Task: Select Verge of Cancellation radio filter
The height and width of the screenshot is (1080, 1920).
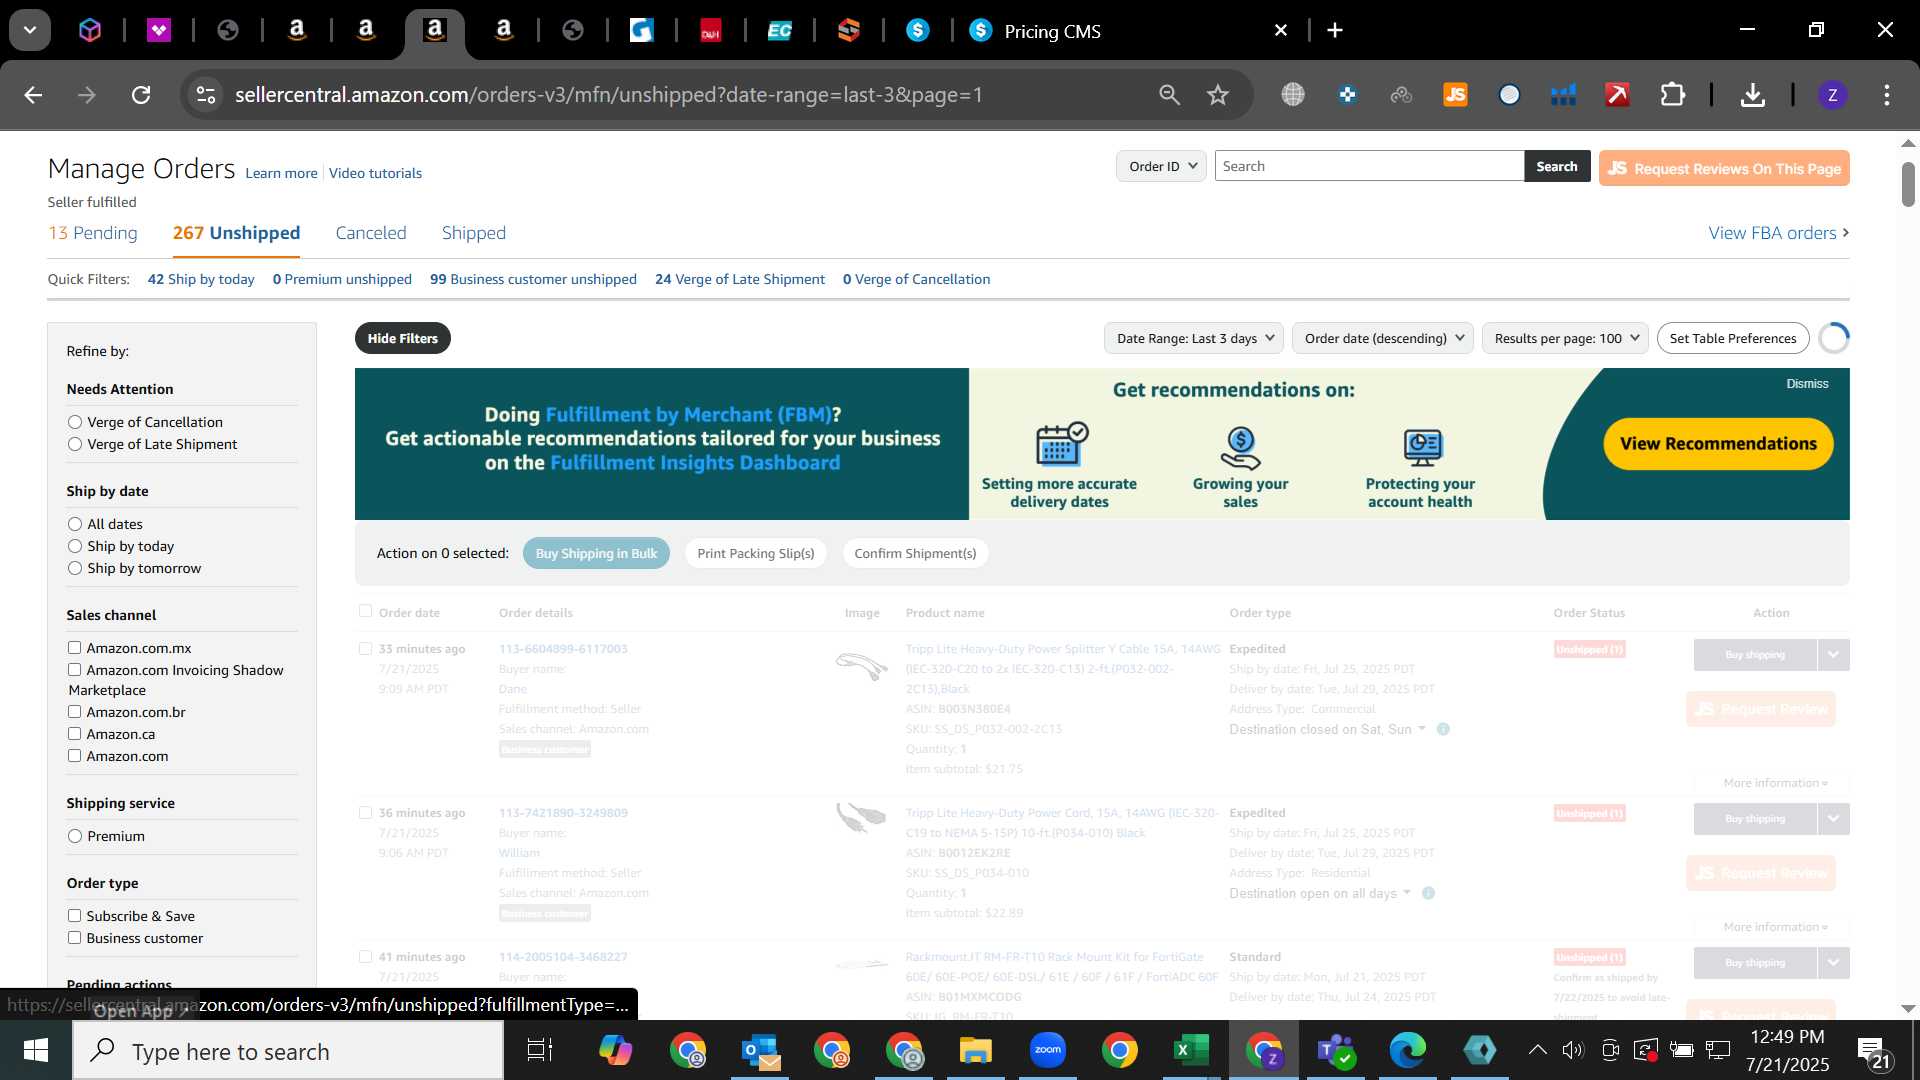Action: click(x=75, y=422)
